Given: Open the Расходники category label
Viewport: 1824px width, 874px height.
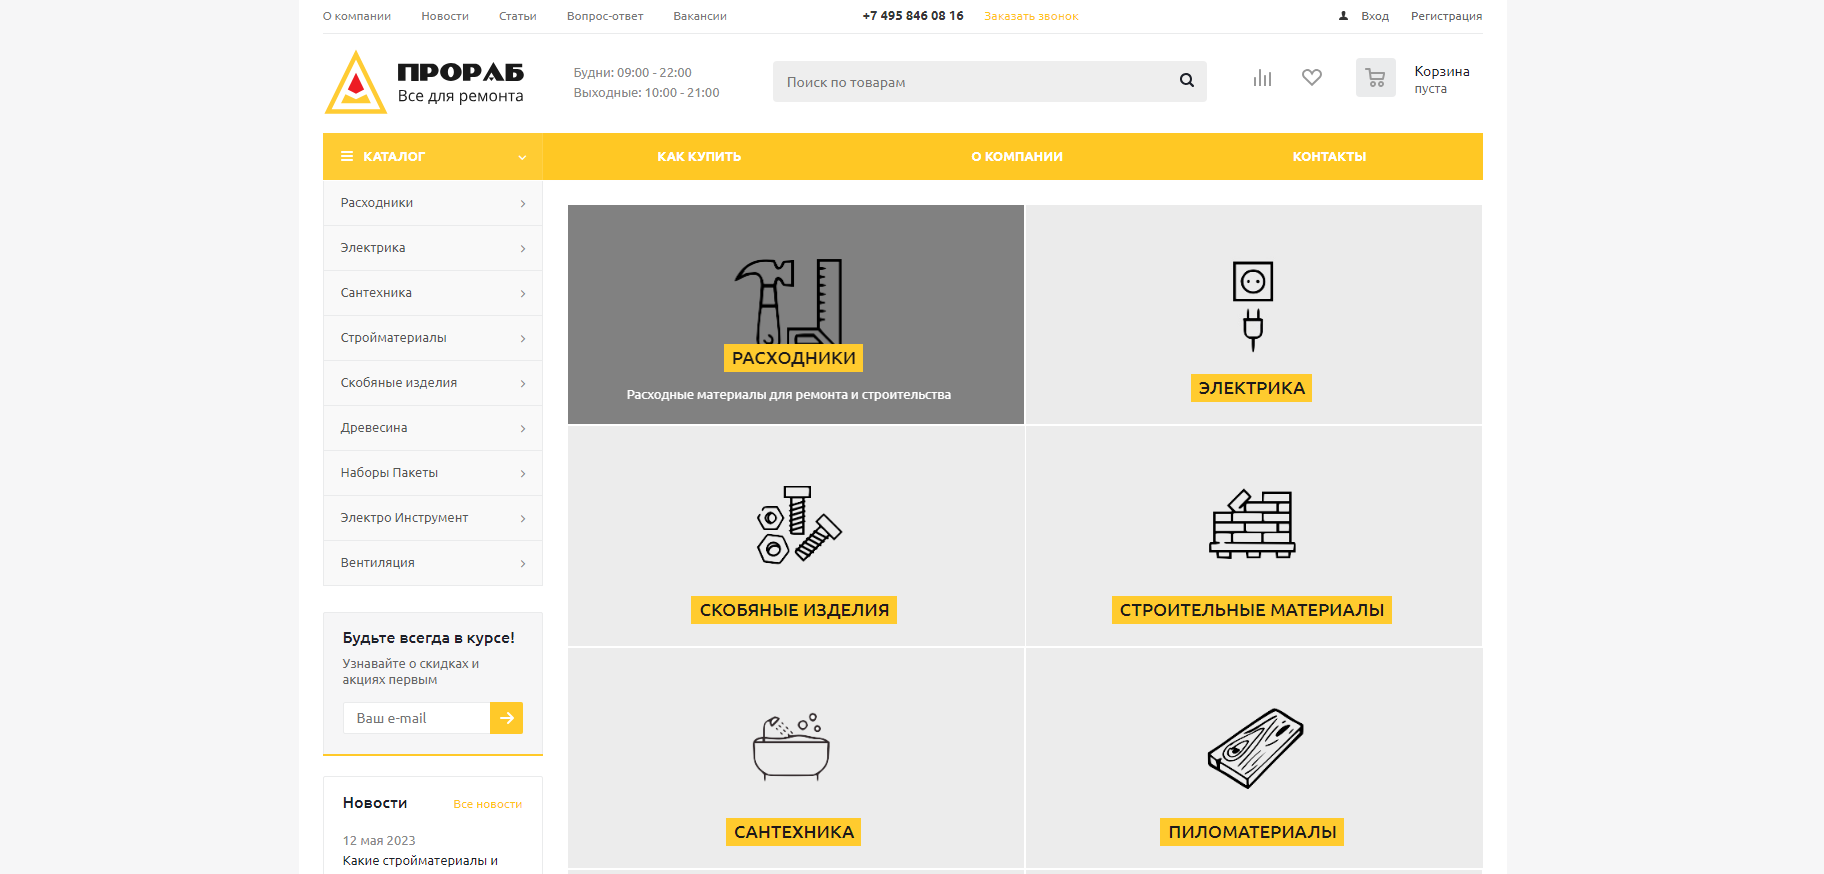Looking at the screenshot, I should (x=793, y=358).
